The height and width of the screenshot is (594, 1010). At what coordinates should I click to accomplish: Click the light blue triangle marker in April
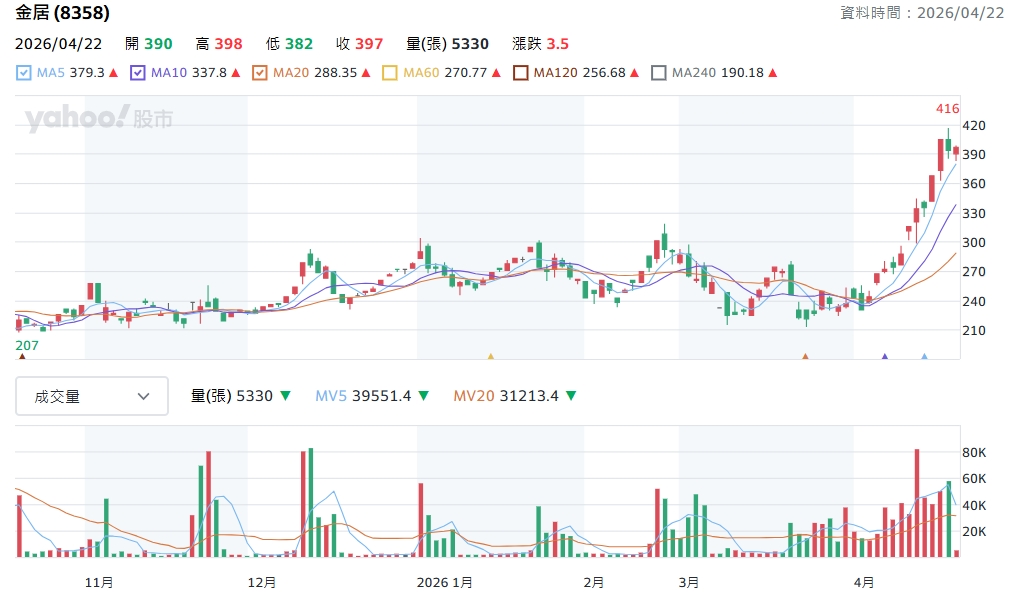point(924,356)
